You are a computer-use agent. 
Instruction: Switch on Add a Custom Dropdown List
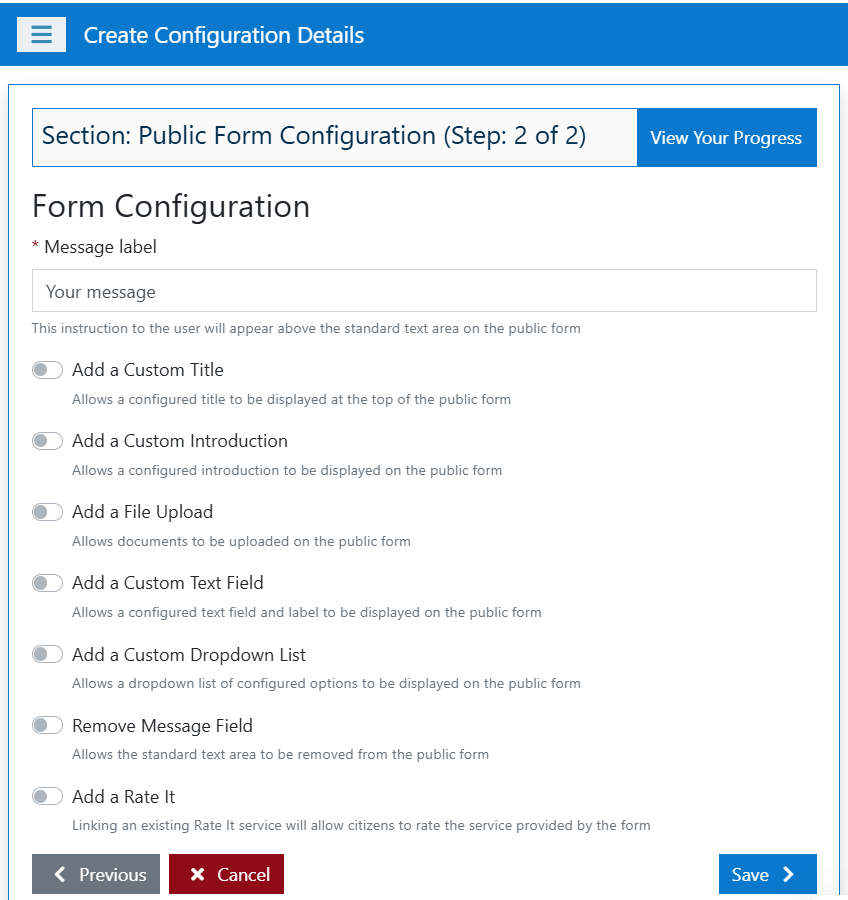coord(48,654)
